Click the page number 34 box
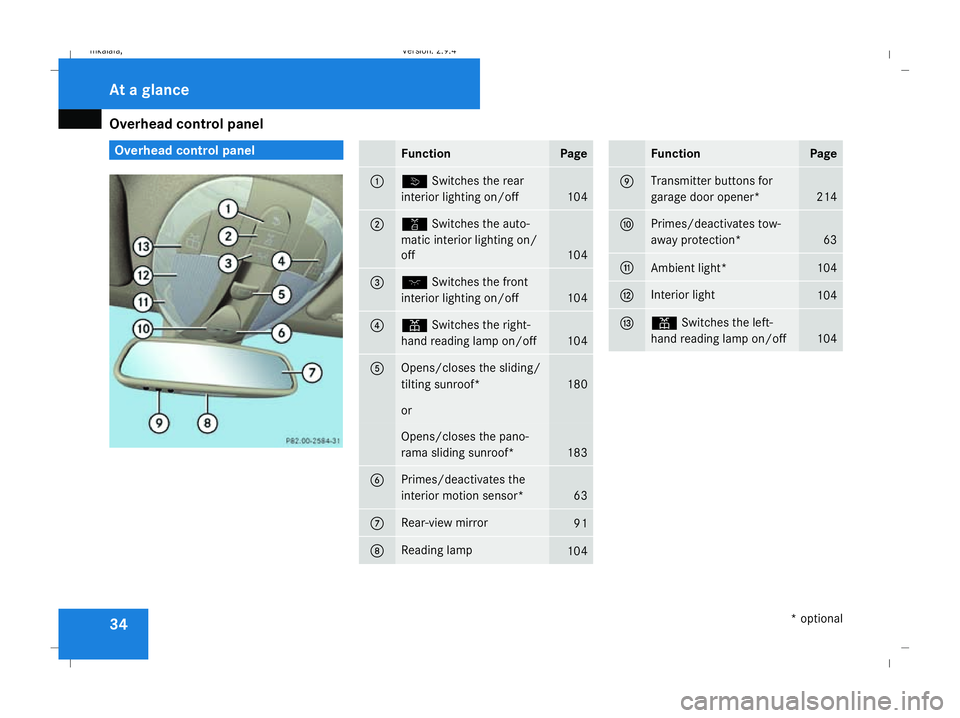This screenshot has width=960, height=718. (x=103, y=633)
